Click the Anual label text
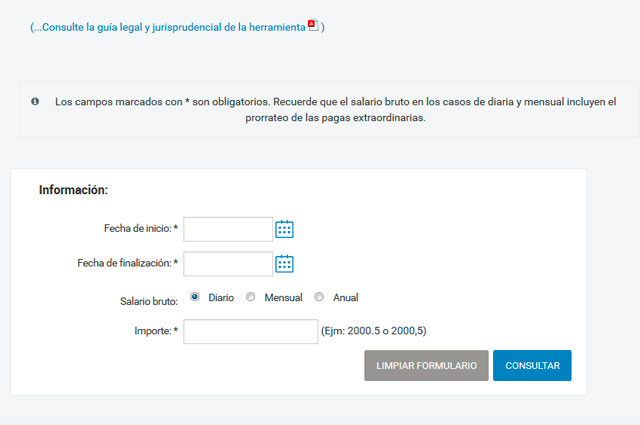The image size is (640, 425). point(346,298)
